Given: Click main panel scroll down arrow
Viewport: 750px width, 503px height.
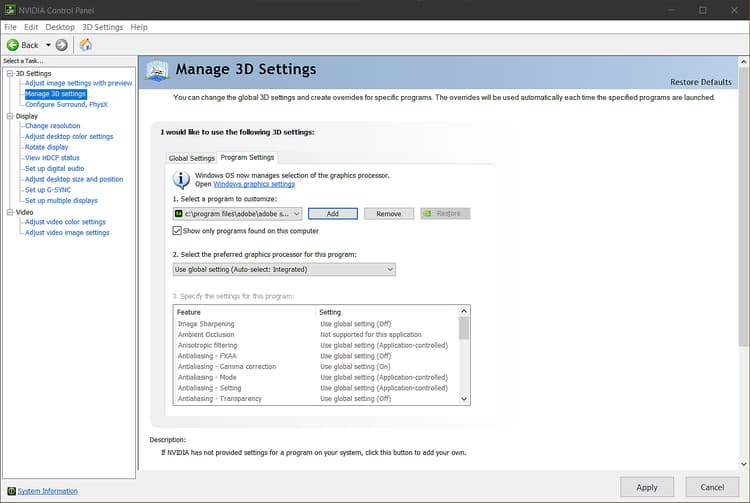Looking at the screenshot, I should point(743,463).
